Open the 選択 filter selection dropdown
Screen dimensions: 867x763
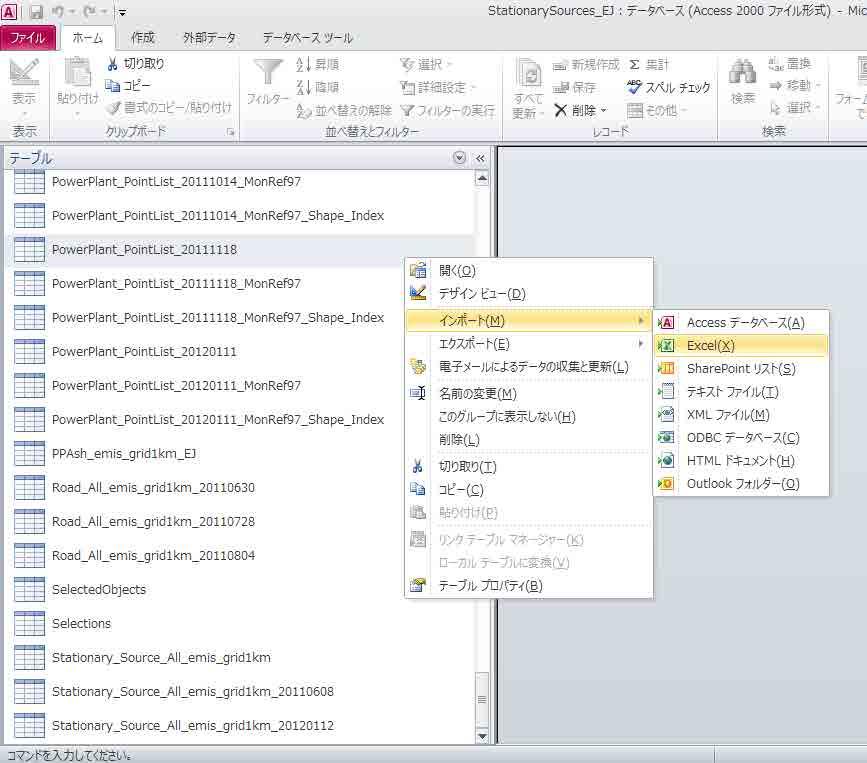tap(426, 65)
